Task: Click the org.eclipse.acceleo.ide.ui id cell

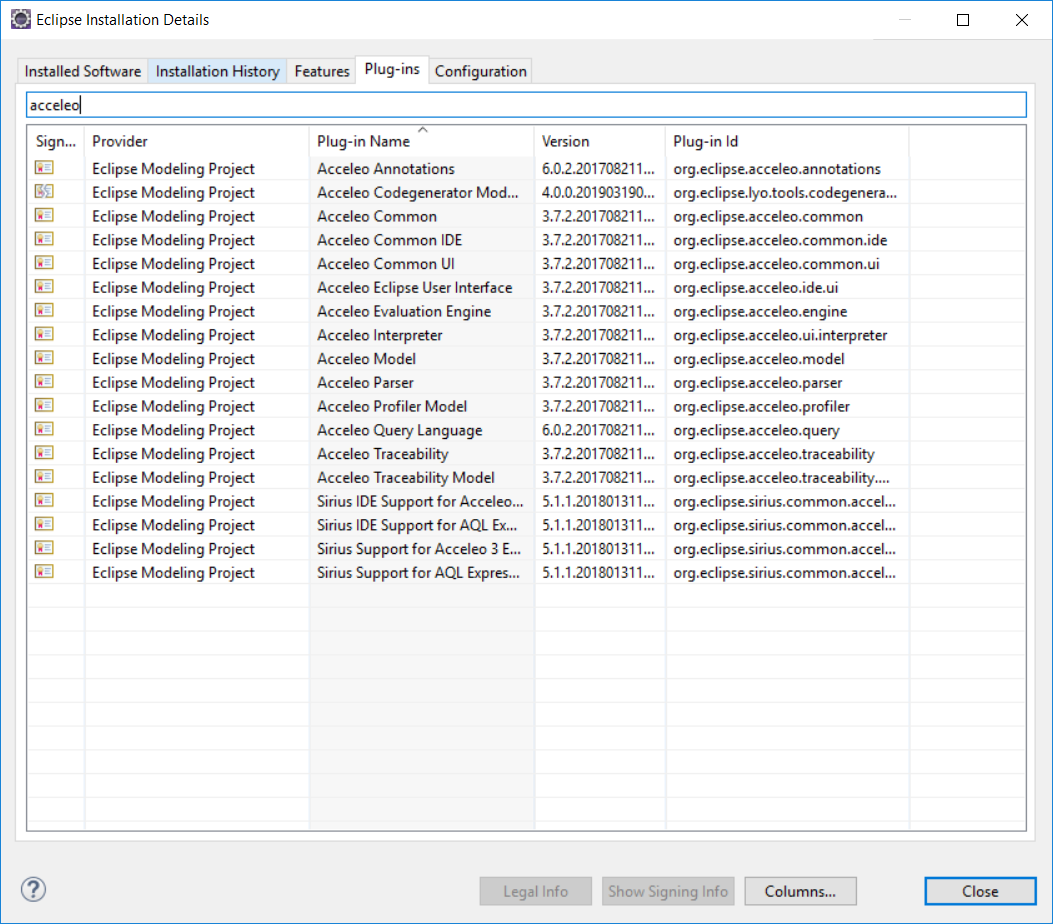Action: 756,287
